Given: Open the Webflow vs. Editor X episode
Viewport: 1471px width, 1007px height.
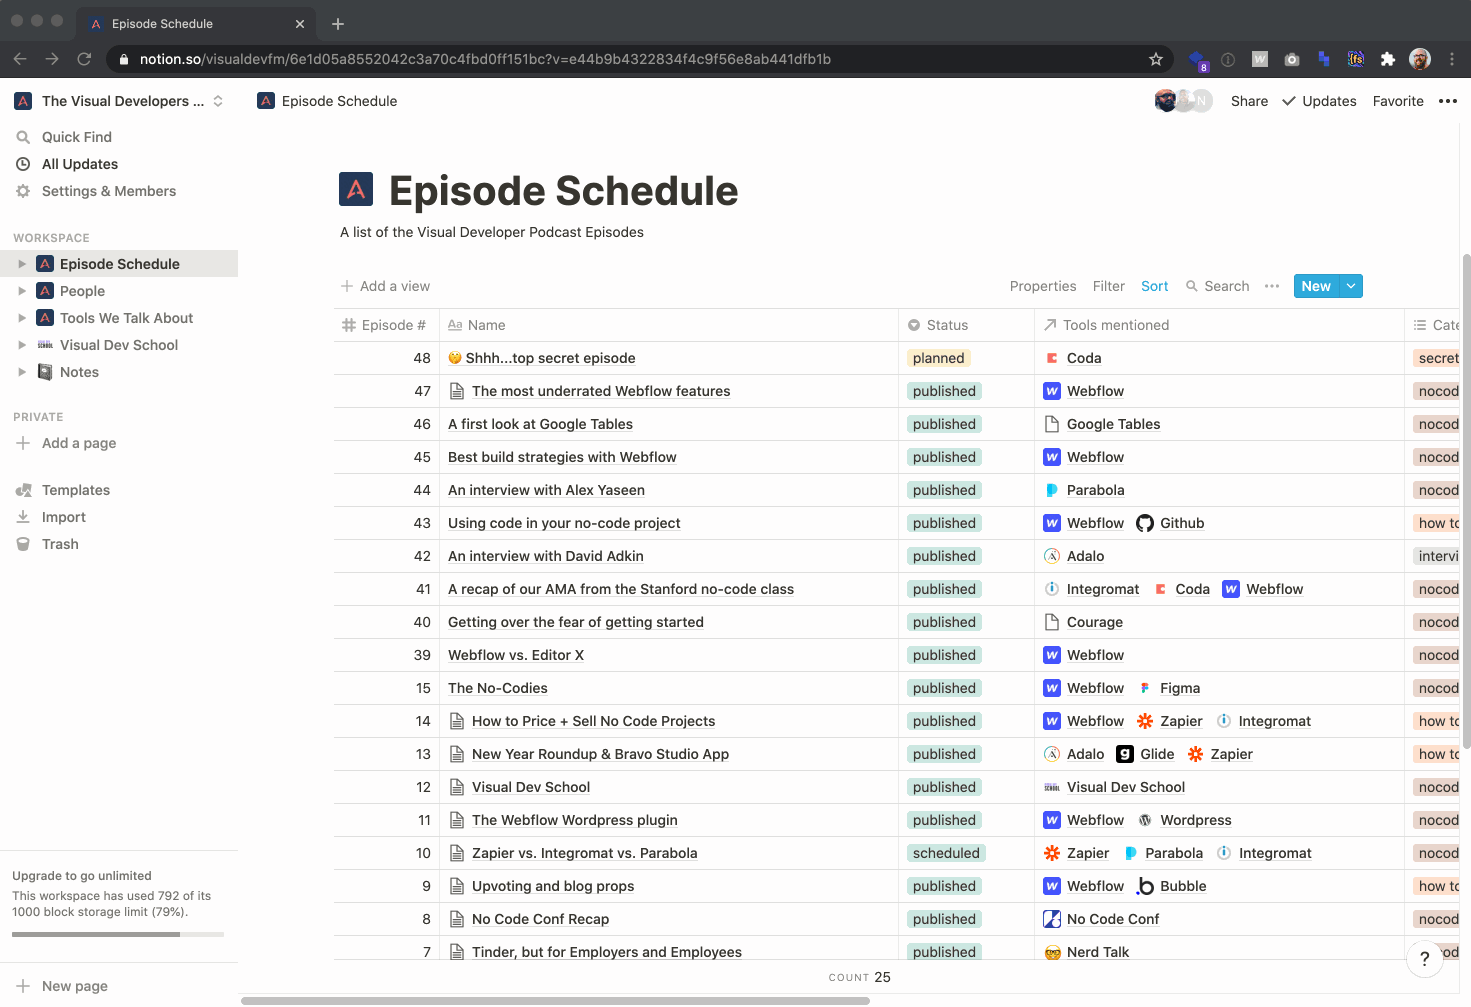Looking at the screenshot, I should (x=516, y=655).
